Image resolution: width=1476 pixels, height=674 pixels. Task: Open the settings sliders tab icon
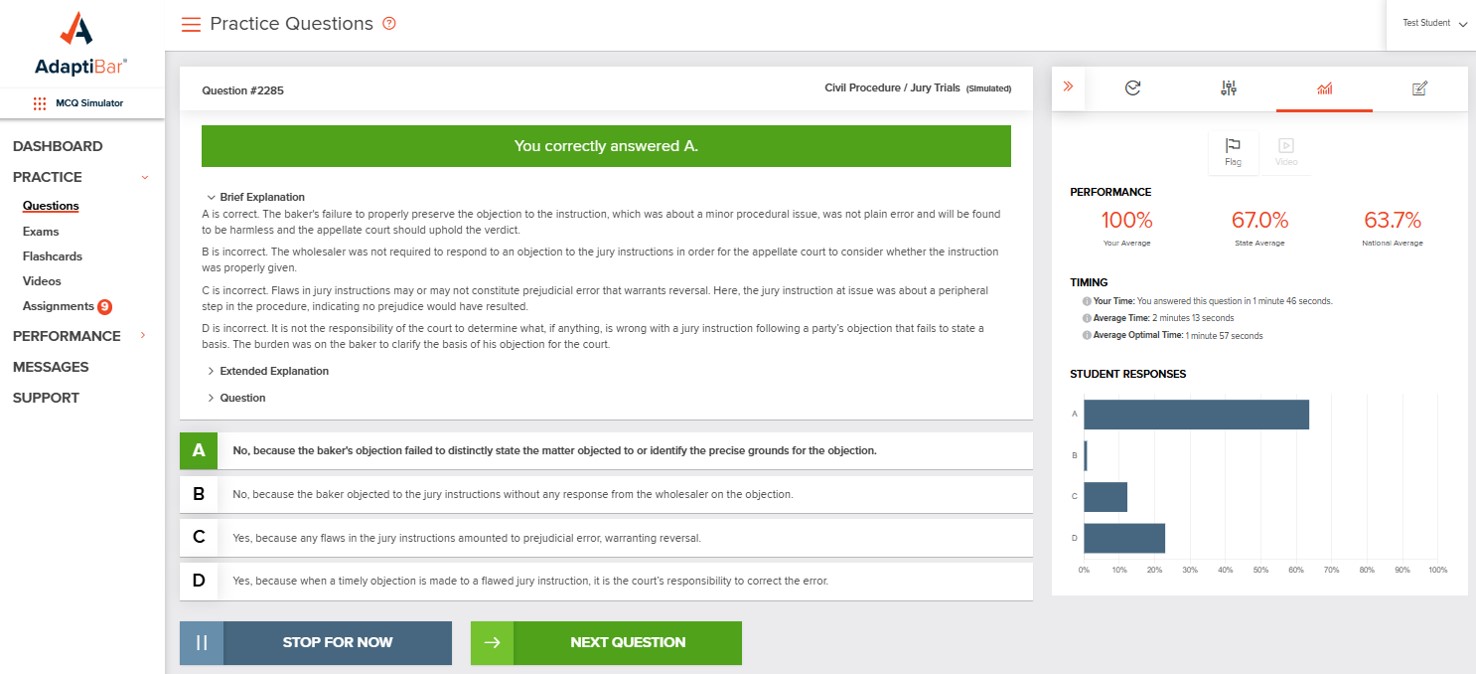coord(1229,88)
